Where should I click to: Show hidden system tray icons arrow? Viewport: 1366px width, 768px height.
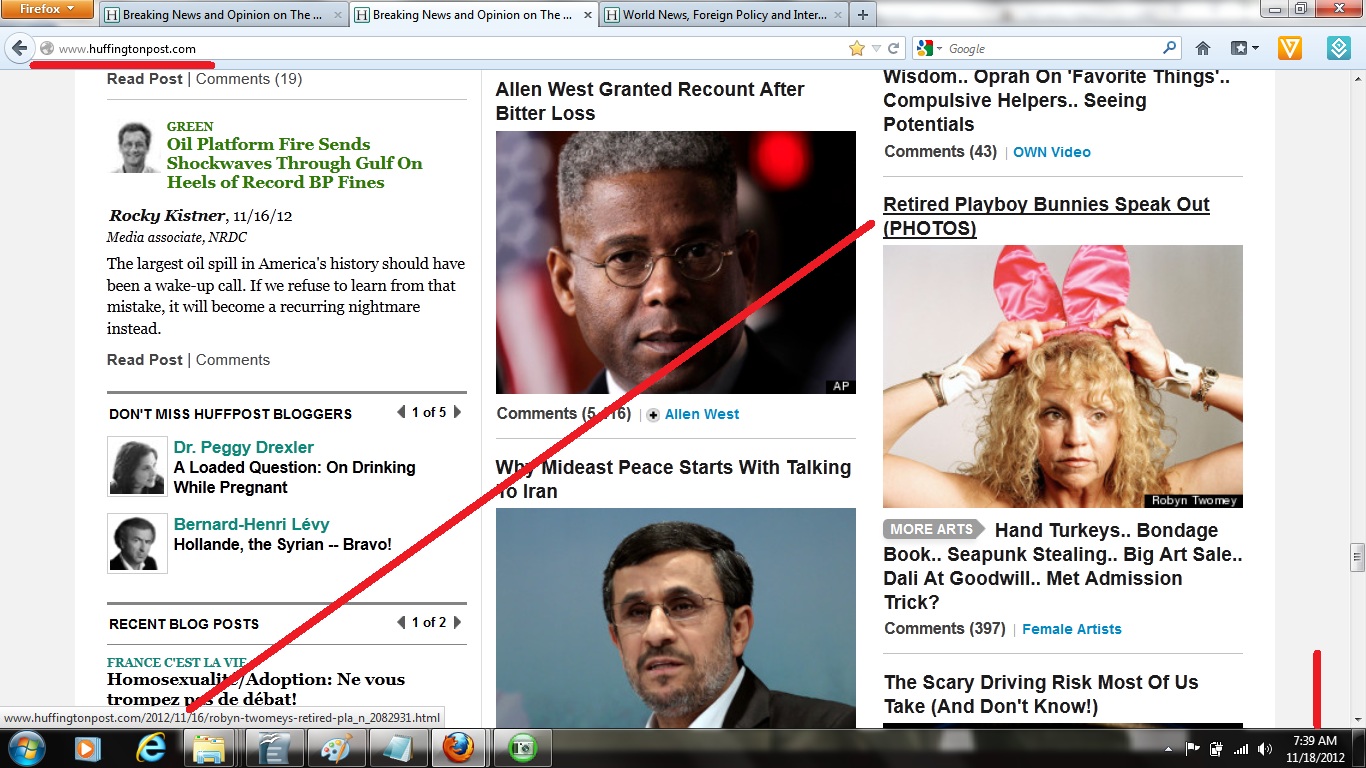coord(1168,749)
